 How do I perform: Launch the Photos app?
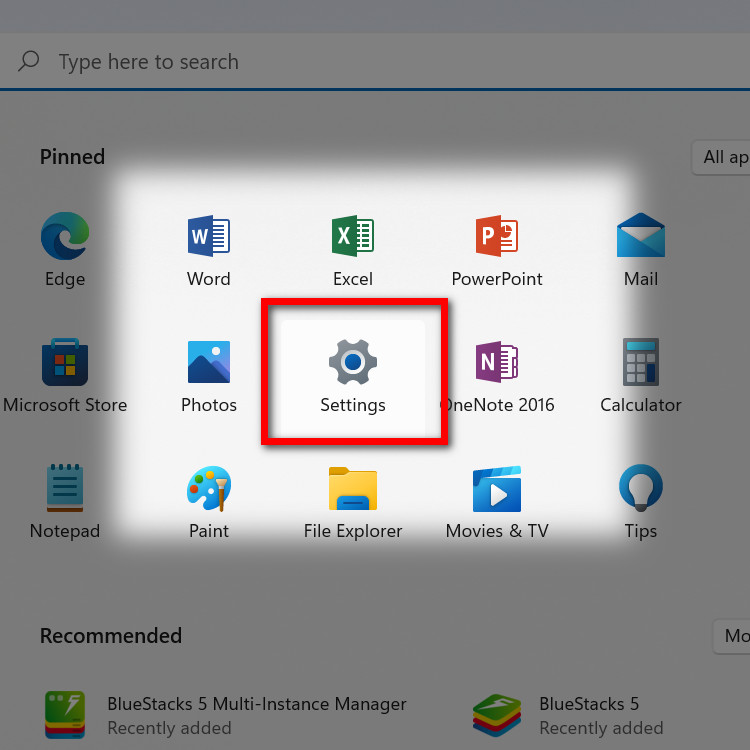click(x=209, y=376)
